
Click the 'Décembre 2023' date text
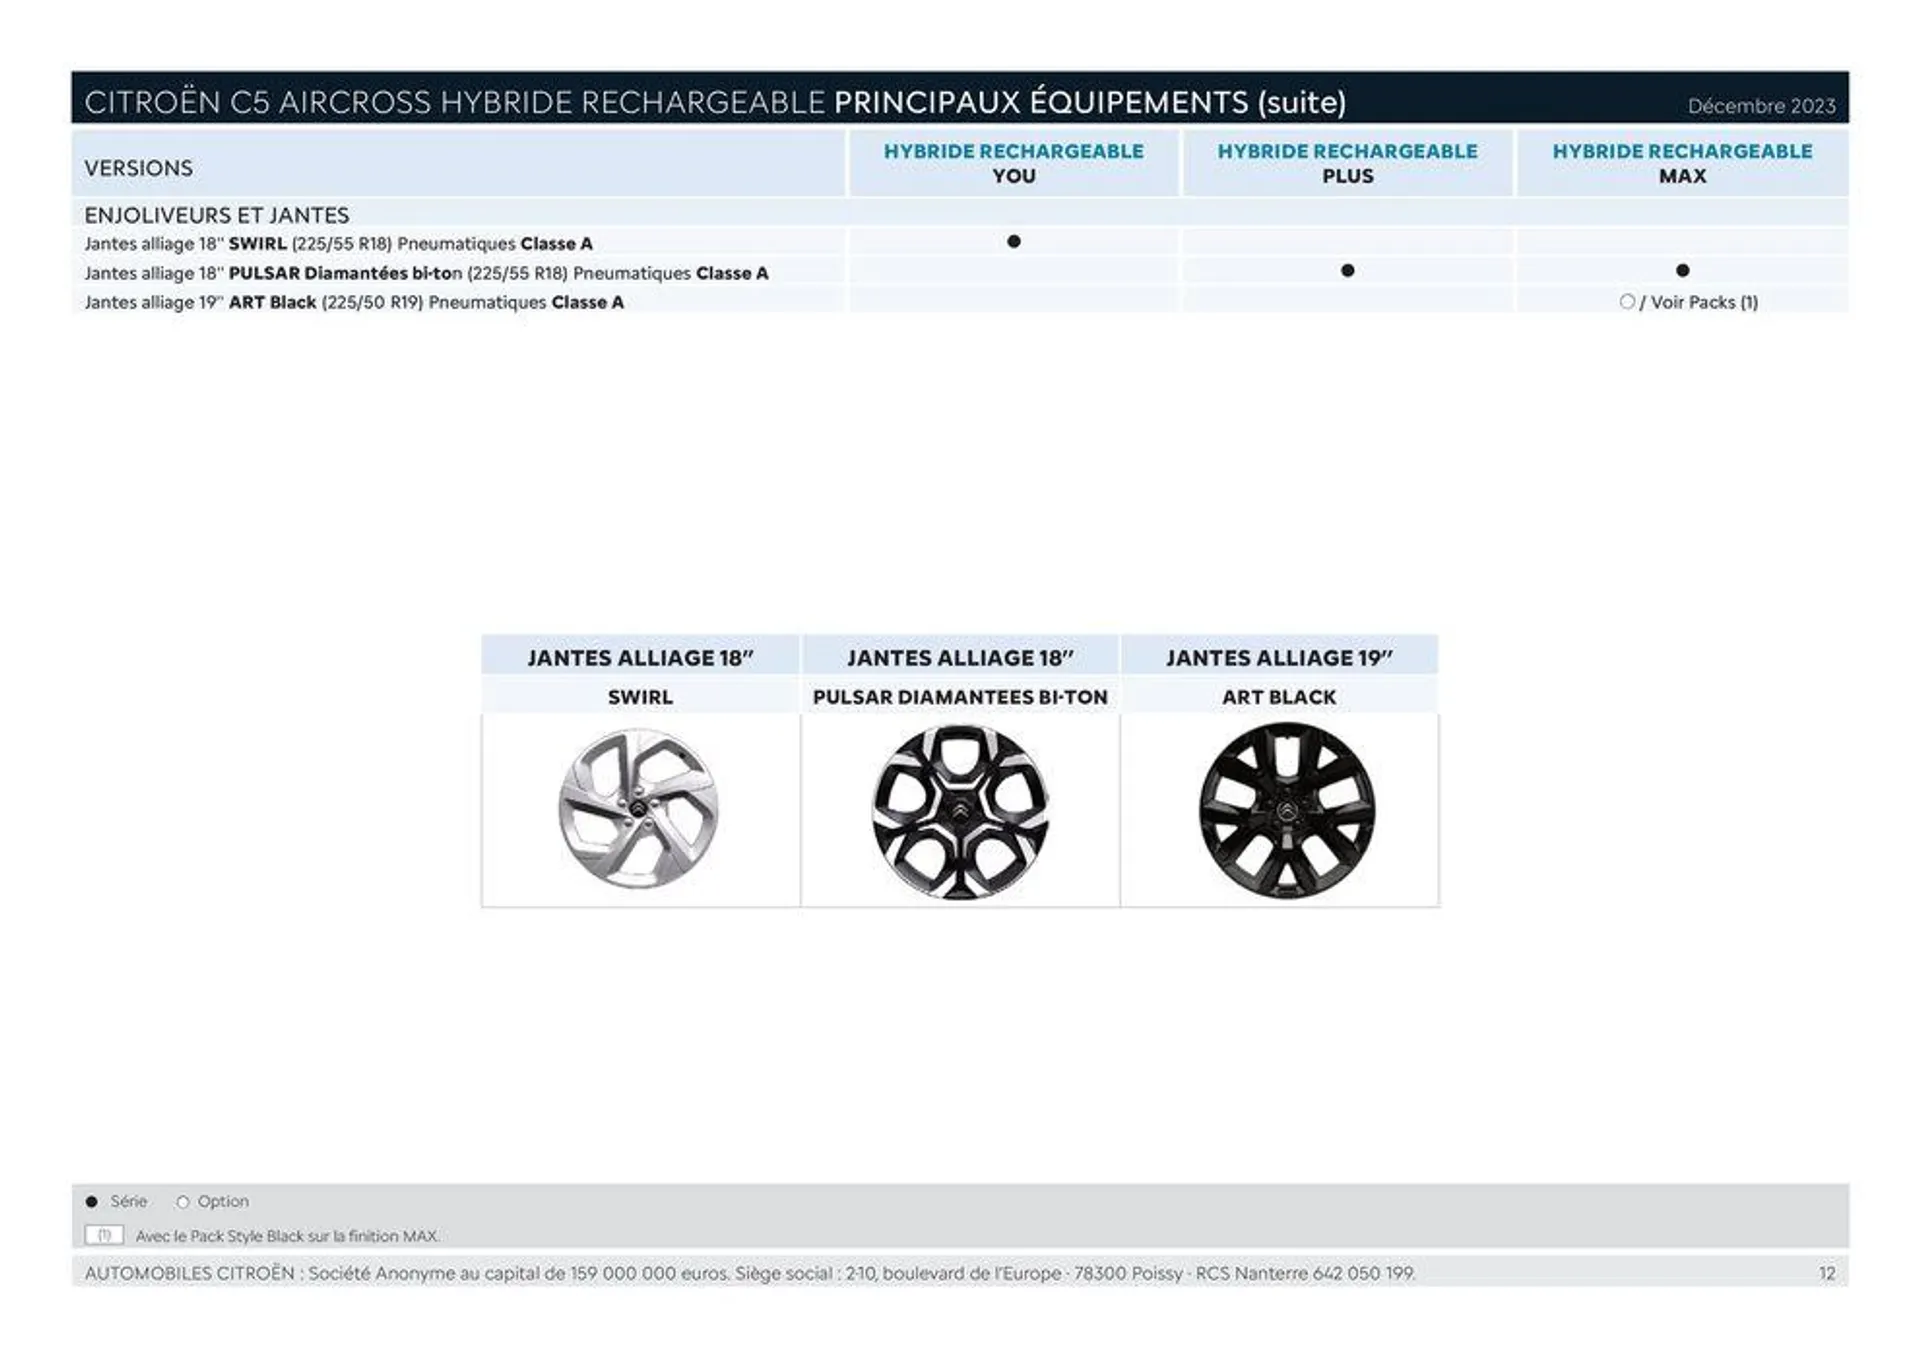click(x=1761, y=106)
